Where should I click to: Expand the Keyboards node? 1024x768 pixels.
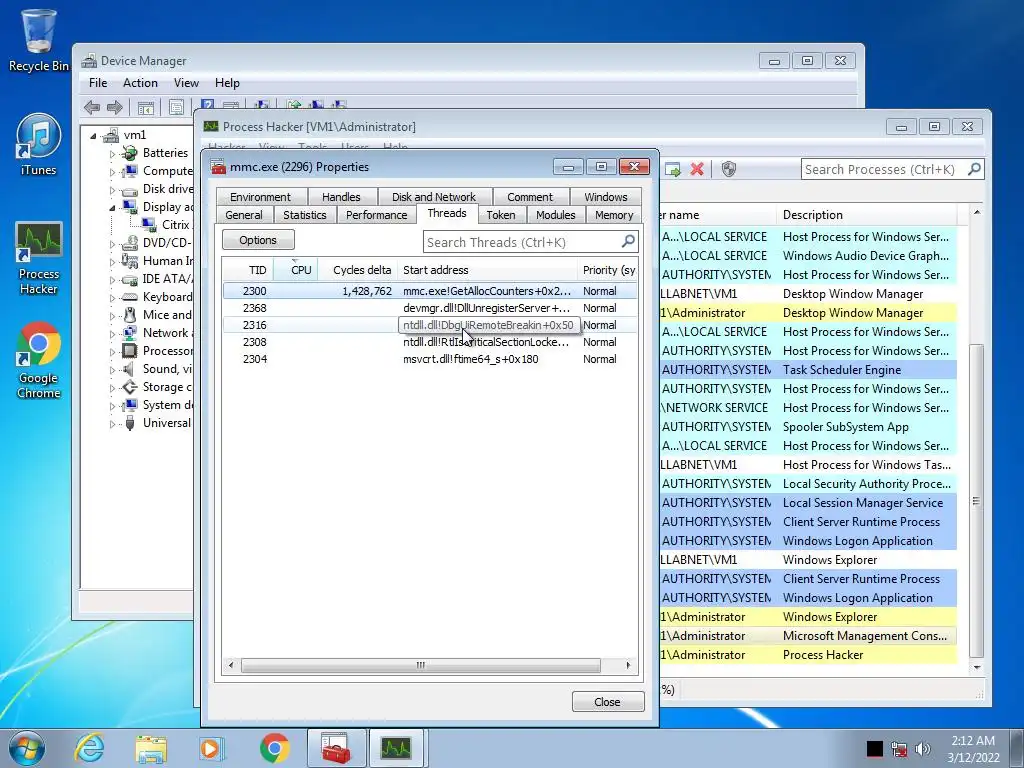112,298
